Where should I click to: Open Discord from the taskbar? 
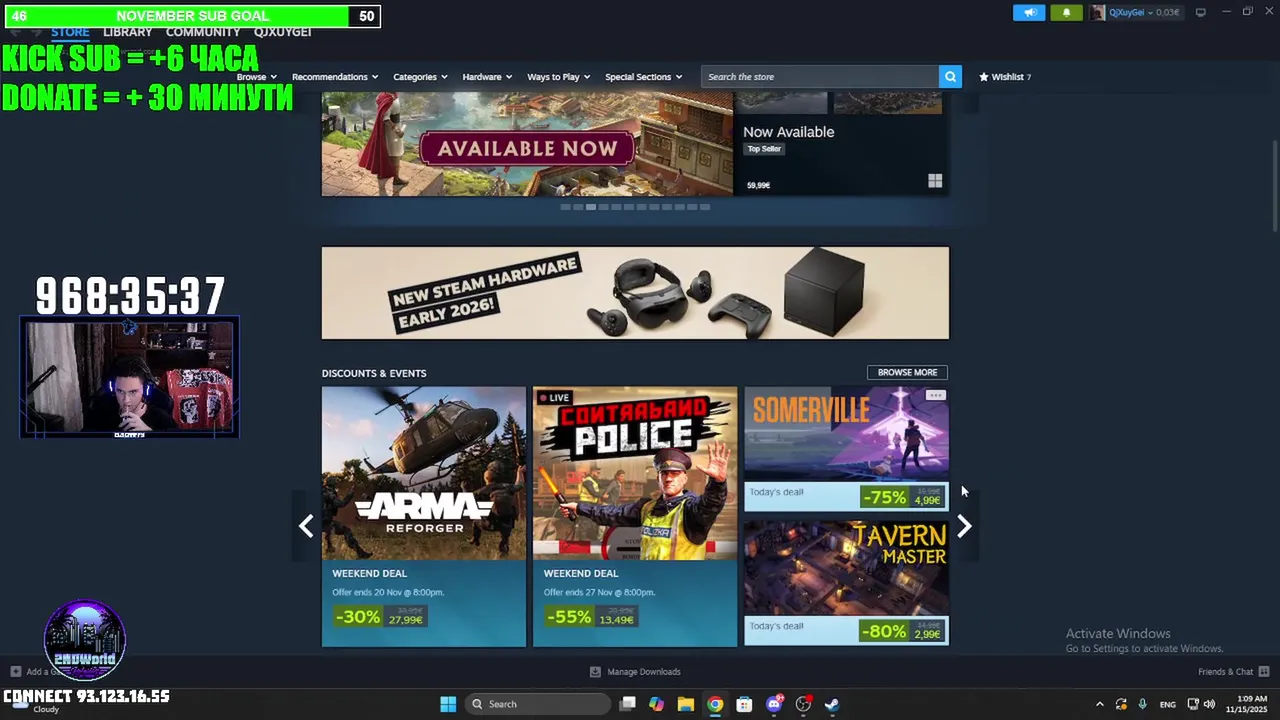(x=774, y=704)
